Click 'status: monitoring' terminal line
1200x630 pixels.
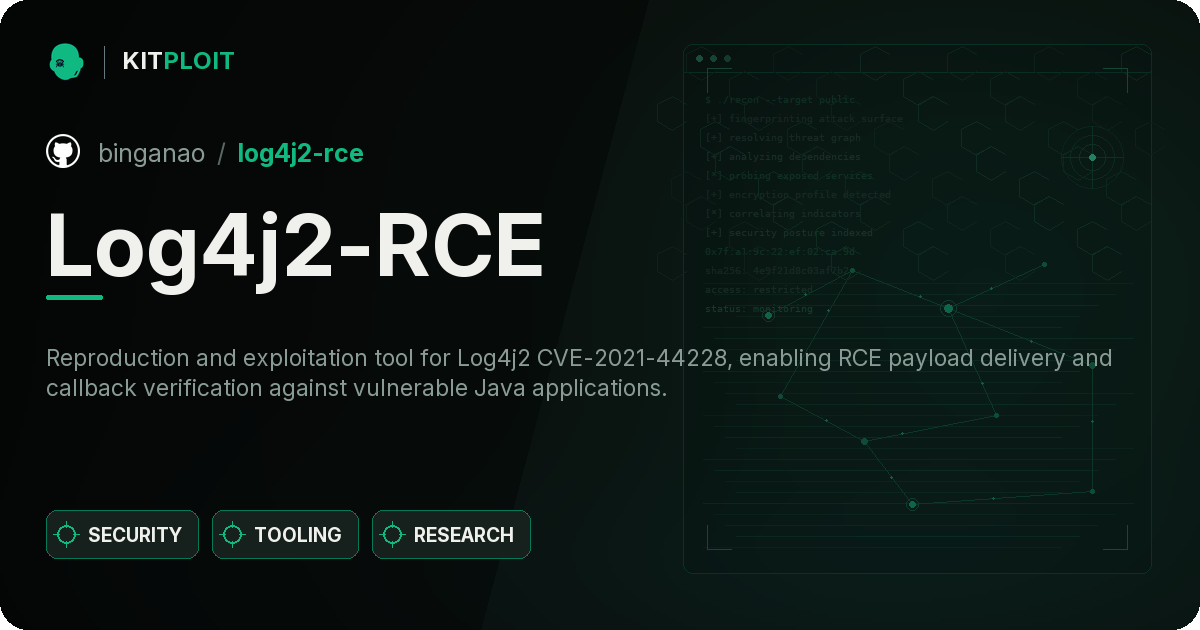(x=759, y=309)
